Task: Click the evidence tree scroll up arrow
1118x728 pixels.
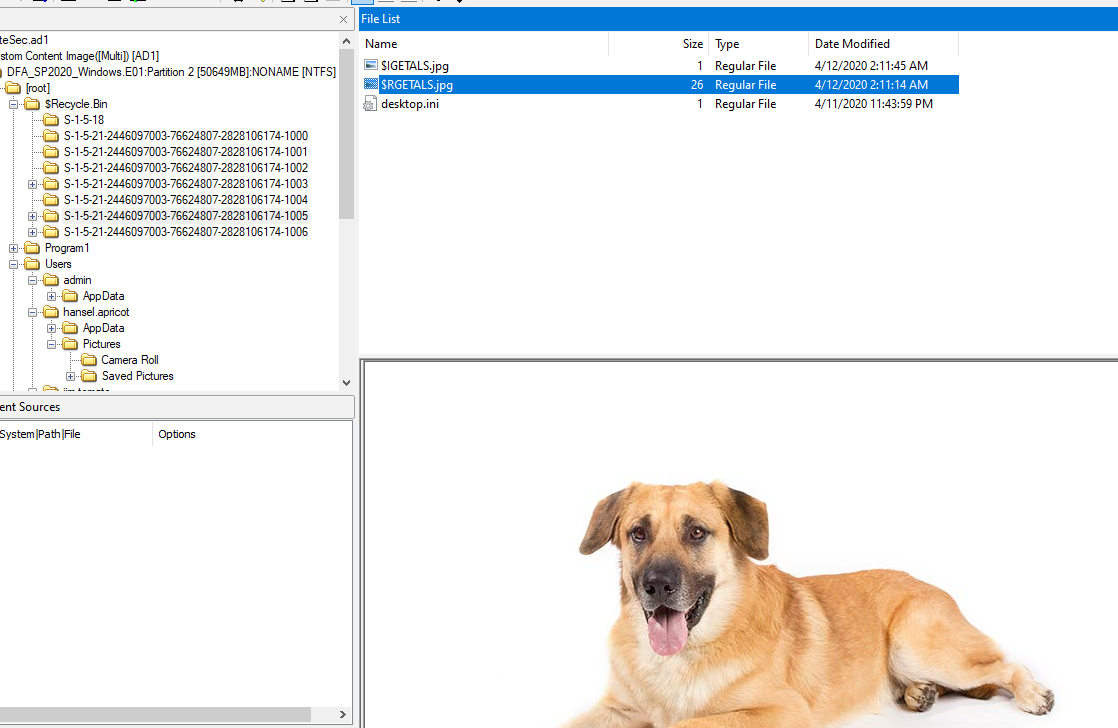Action: coord(347,41)
